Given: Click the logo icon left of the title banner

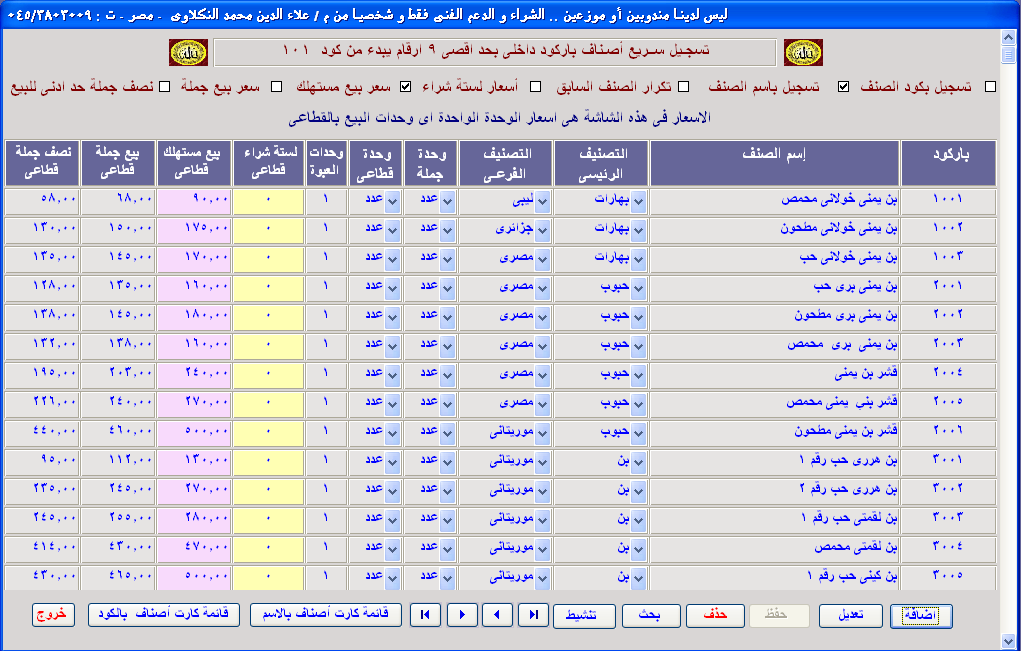Looking at the screenshot, I should pos(188,52).
